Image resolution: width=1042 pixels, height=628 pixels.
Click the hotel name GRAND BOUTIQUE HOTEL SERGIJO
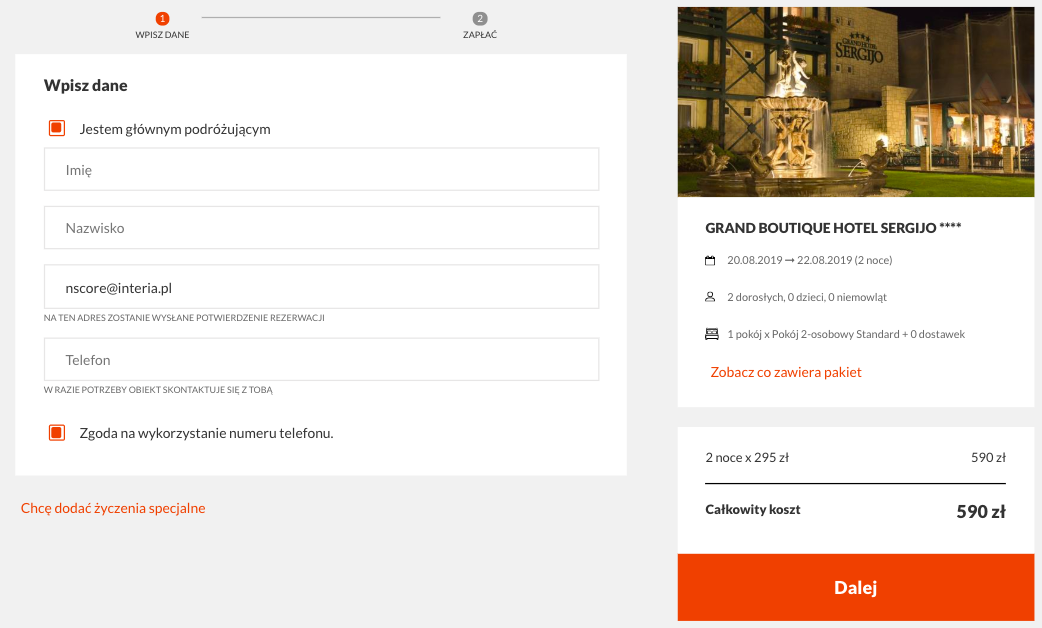[x=833, y=228]
